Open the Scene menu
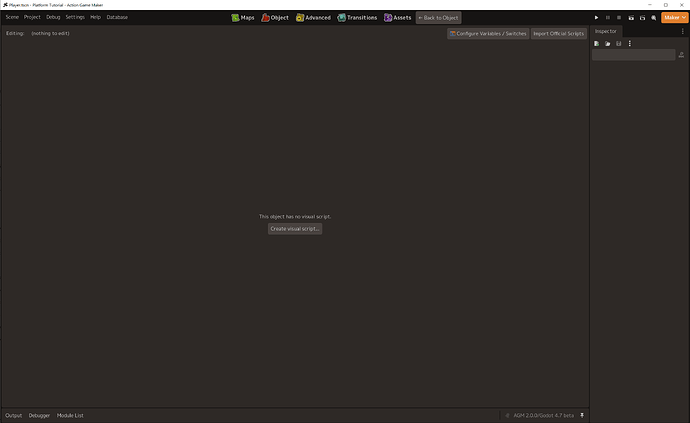The height and width of the screenshot is (423, 690). coord(12,17)
